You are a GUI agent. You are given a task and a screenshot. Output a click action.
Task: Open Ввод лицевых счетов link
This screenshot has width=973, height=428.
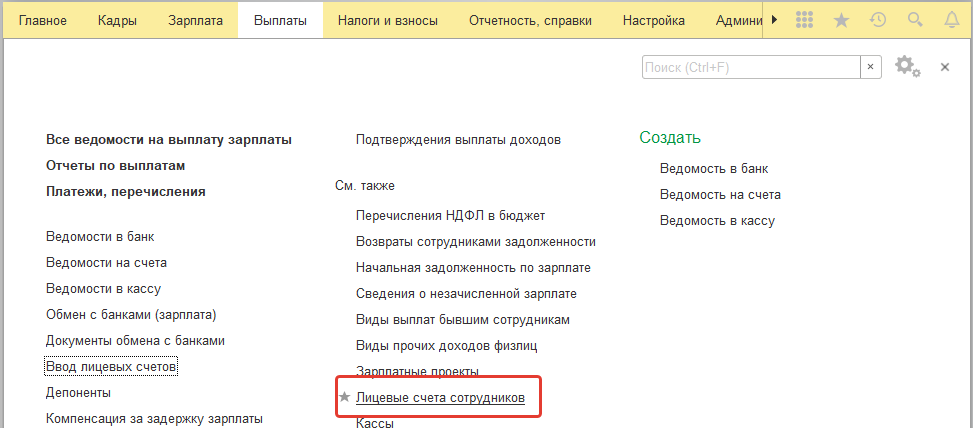coord(112,367)
